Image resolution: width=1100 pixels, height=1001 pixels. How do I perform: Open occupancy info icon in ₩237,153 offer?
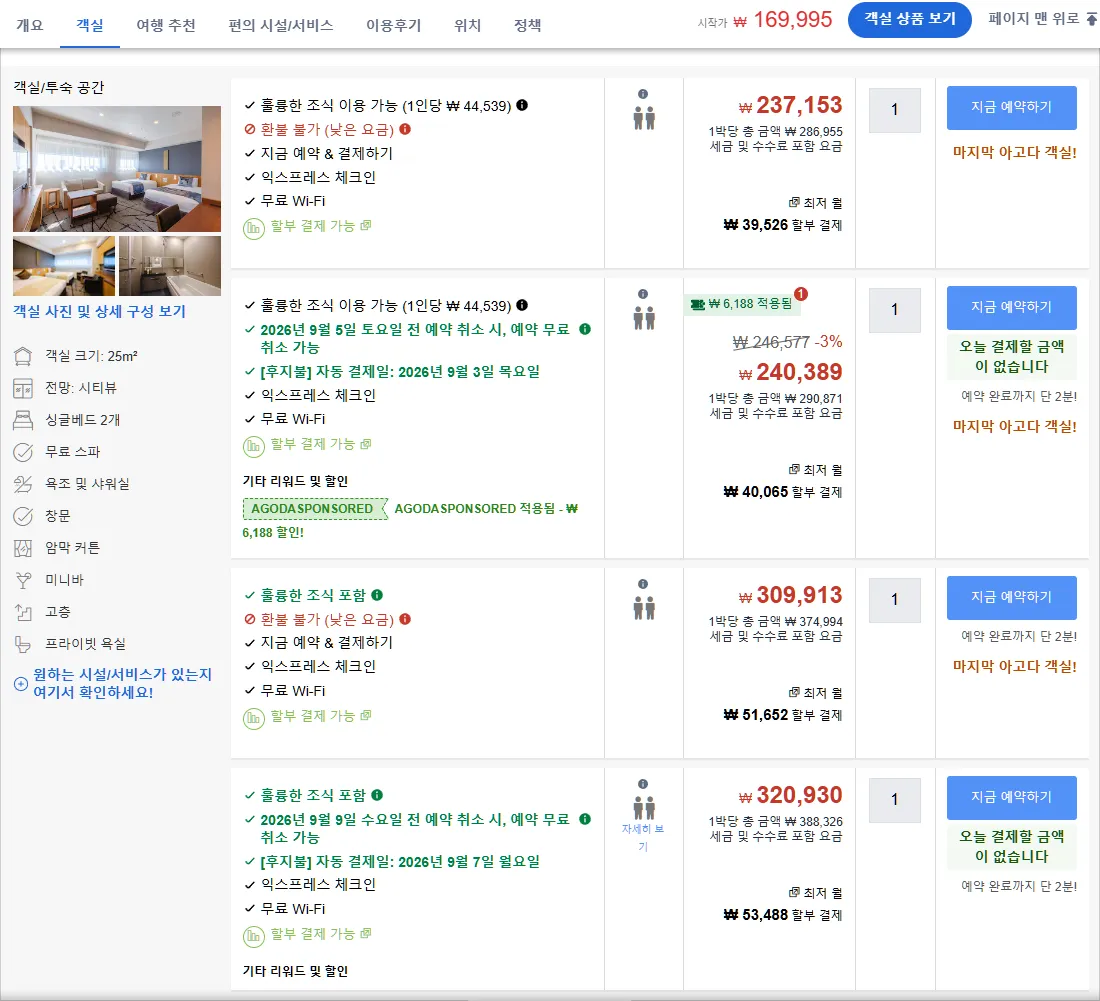643,94
